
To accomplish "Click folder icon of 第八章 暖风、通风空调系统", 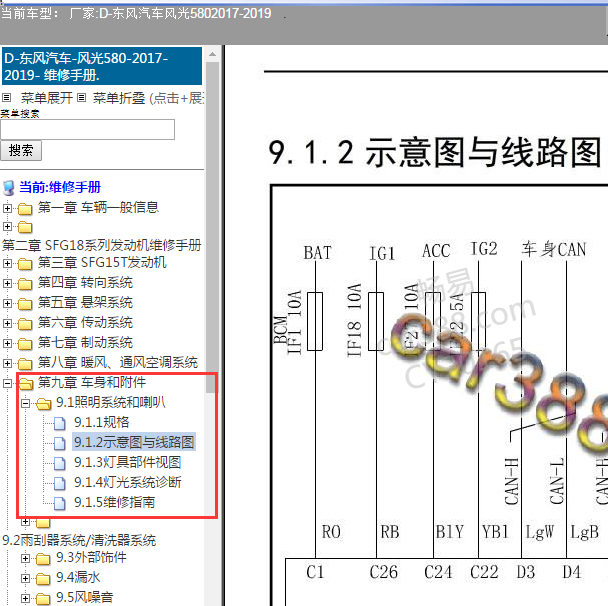I will (25, 364).
